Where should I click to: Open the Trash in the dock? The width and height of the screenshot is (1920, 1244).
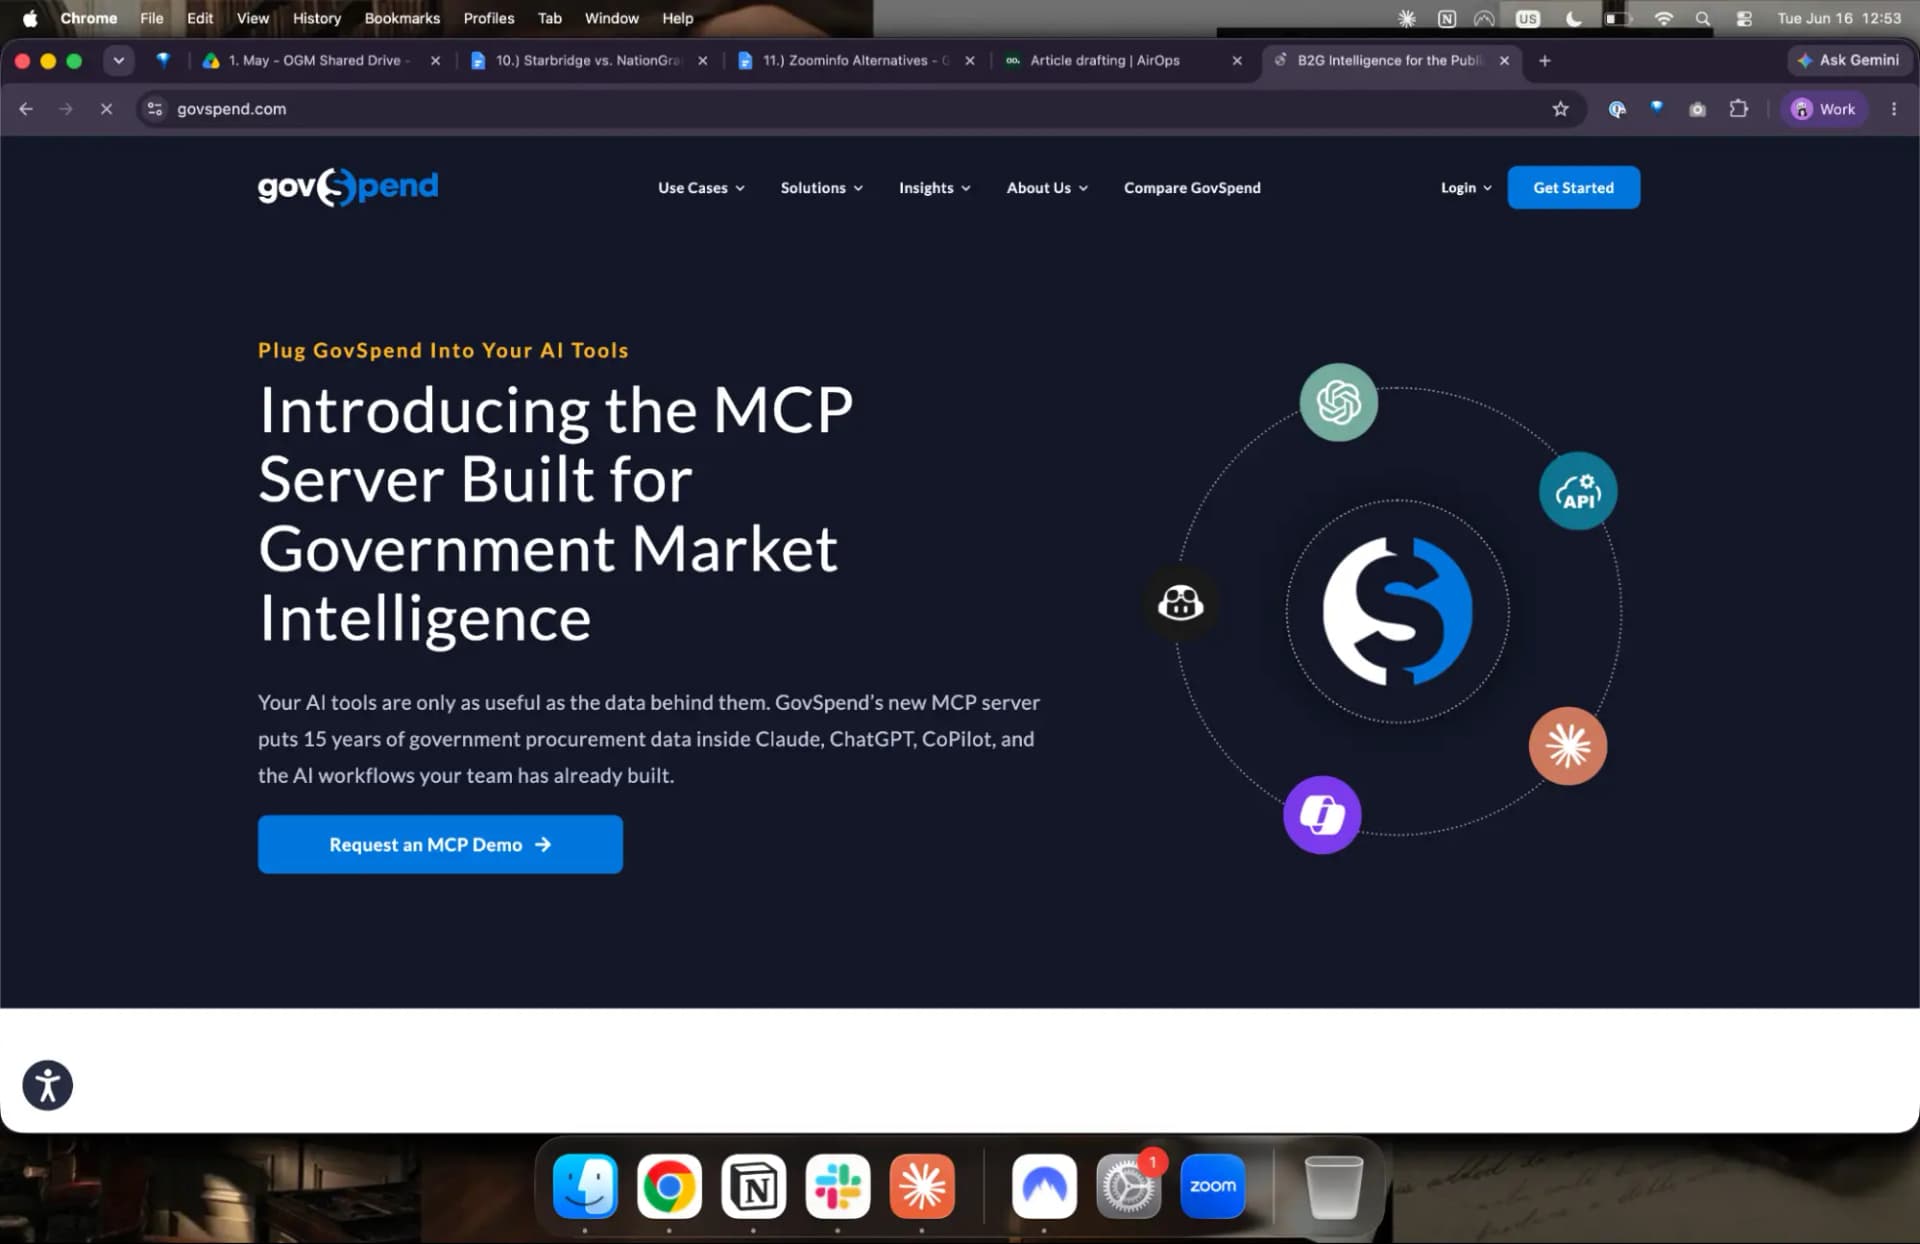pos(1334,1186)
